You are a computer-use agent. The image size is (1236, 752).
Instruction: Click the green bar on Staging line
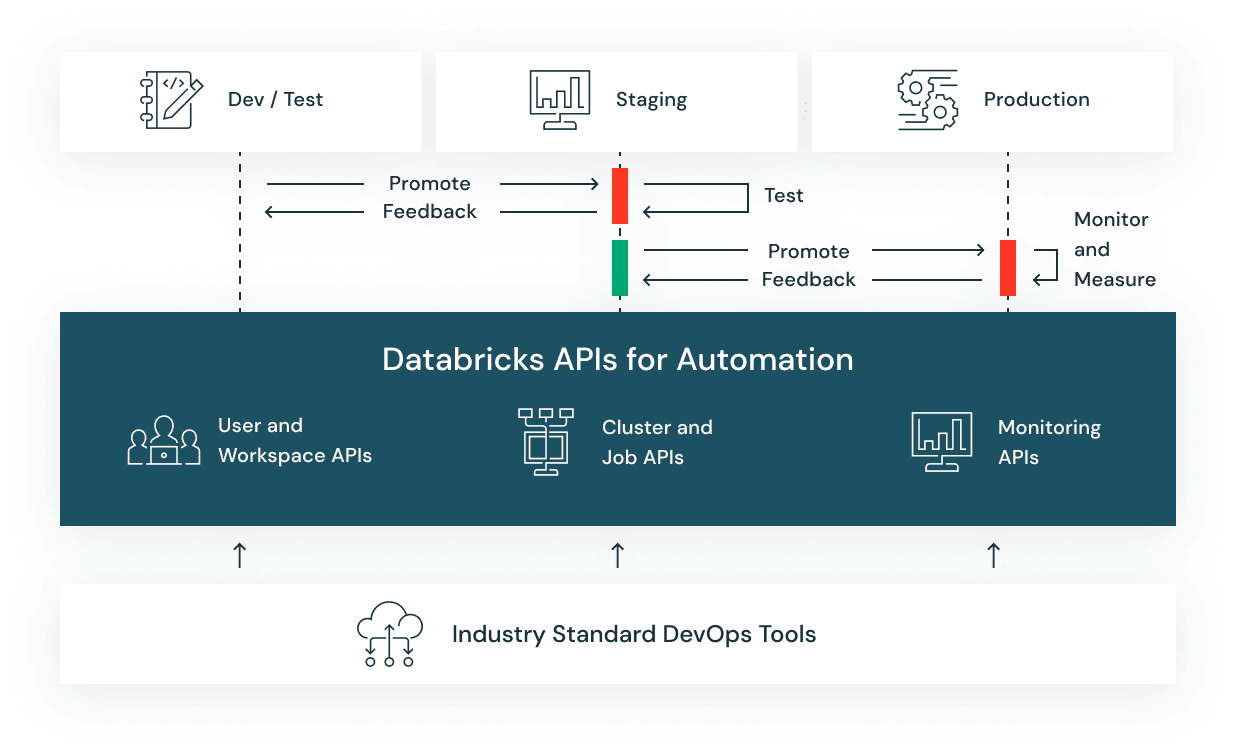(620, 268)
